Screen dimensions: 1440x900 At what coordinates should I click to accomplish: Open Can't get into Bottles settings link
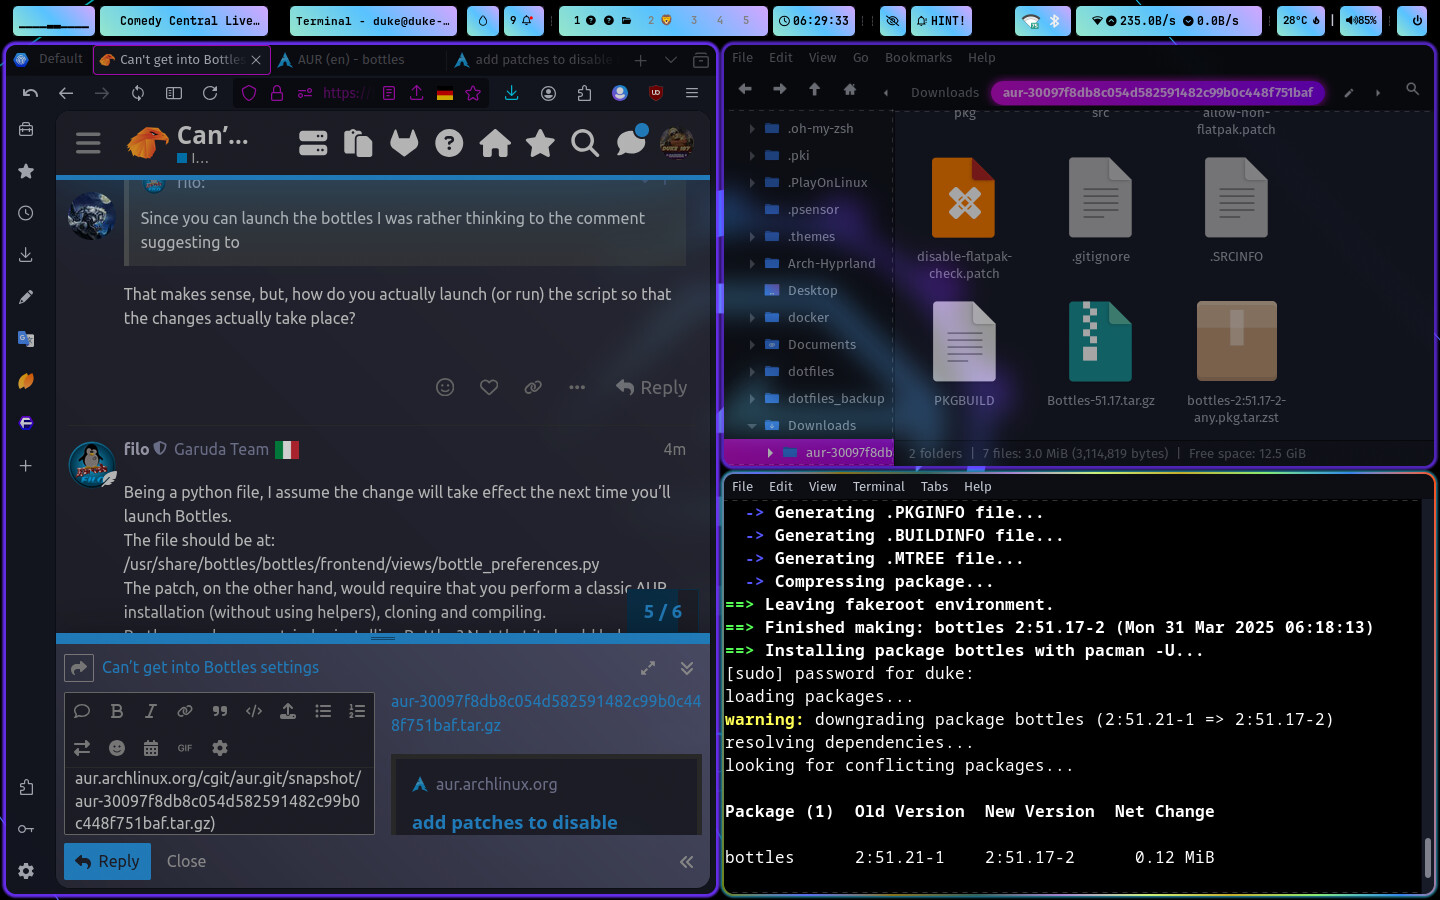coord(210,667)
